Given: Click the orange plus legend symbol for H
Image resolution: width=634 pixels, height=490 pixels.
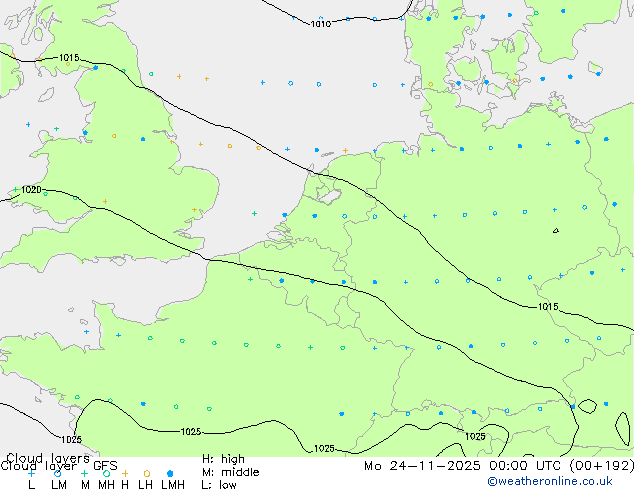Looking at the screenshot, I should point(125,473).
